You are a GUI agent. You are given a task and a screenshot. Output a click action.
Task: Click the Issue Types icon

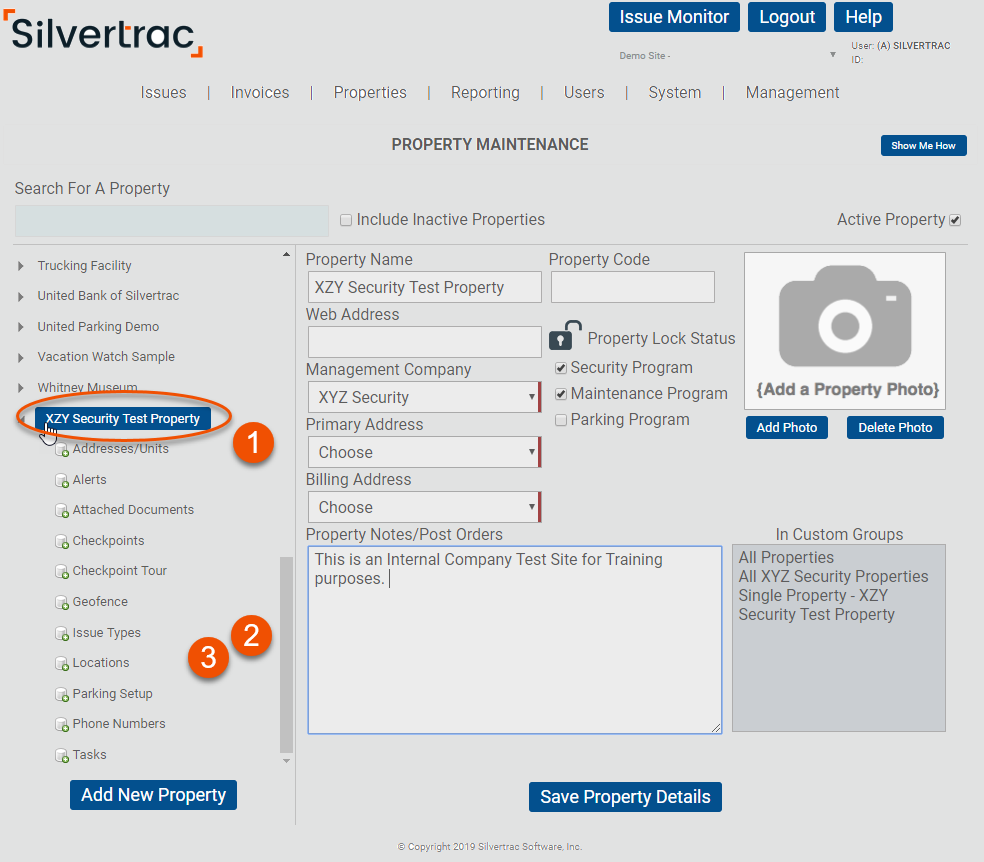pos(62,632)
